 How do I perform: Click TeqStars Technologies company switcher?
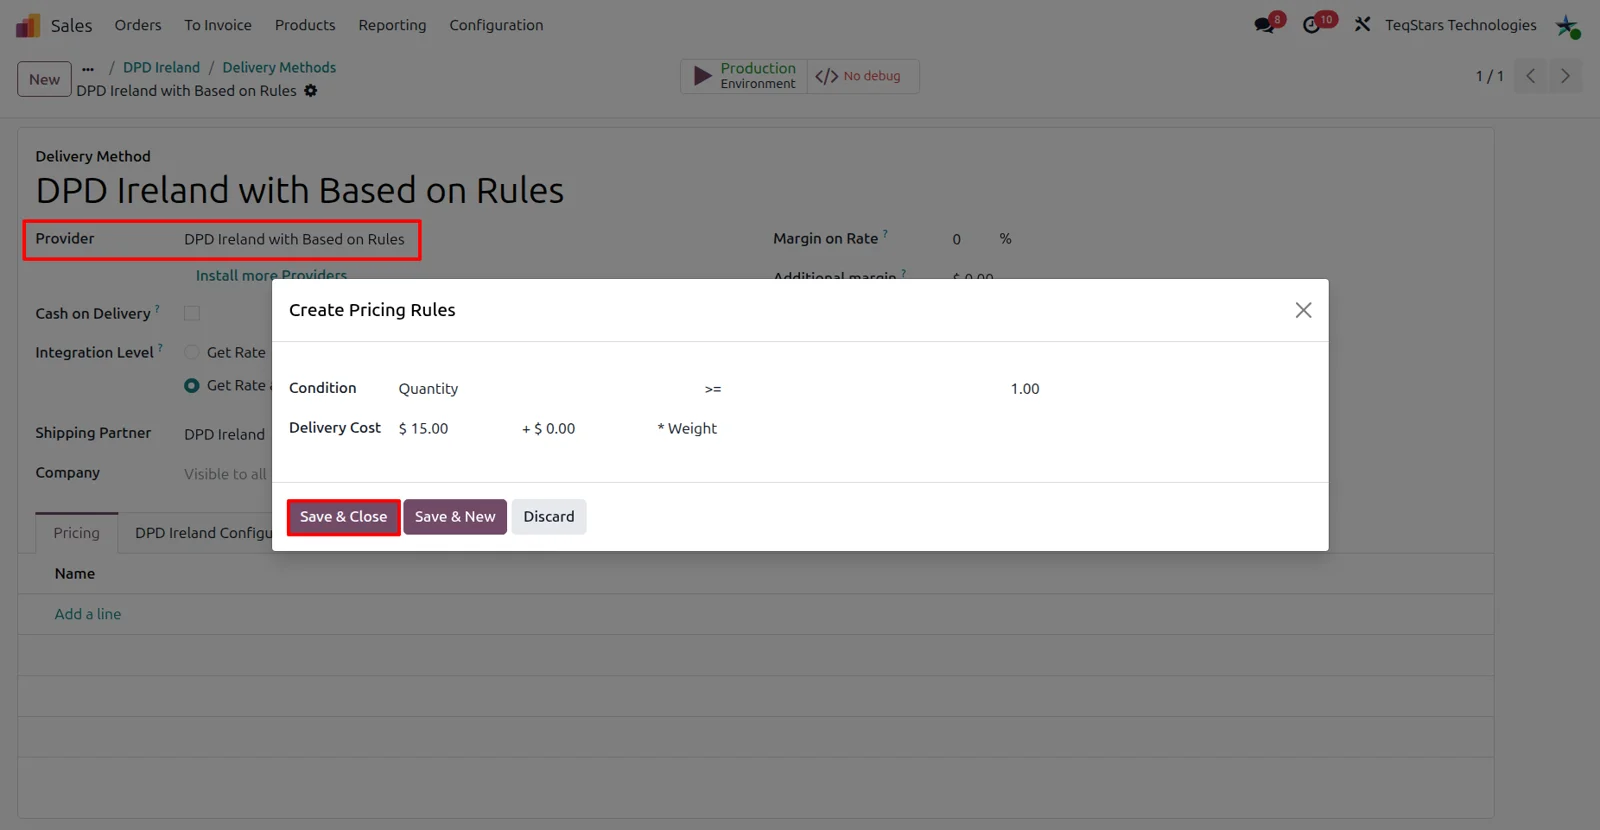point(1461,25)
